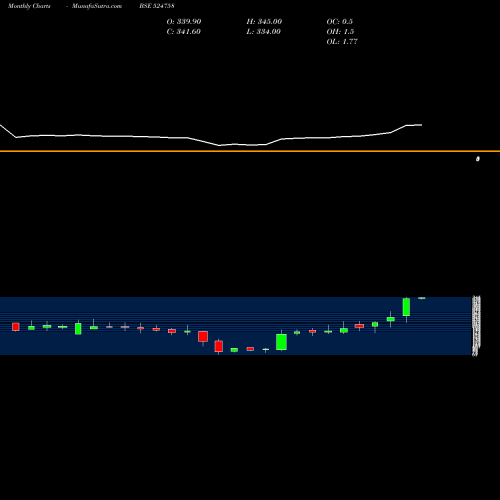
Task: Click the 'Monthly Charts' title text
Action: pyautogui.click(x=29, y=6)
